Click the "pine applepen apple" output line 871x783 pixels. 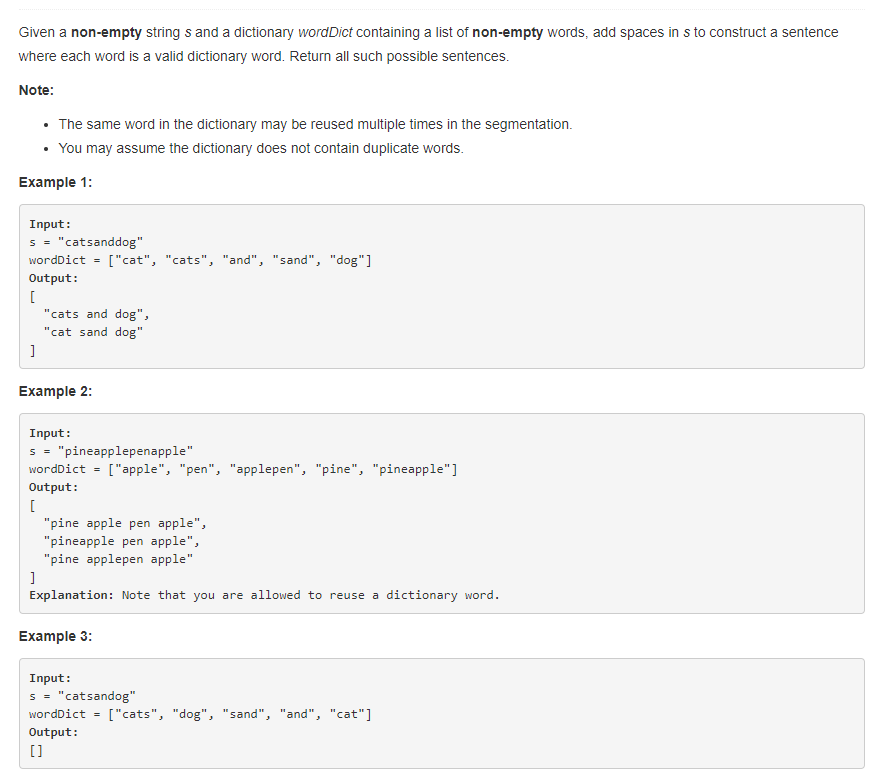(118, 559)
